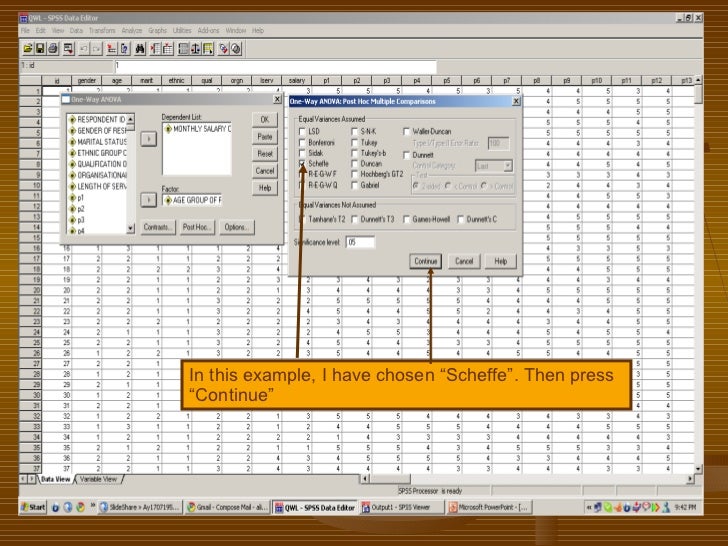Image resolution: width=728 pixels, height=546 pixels.
Task: Click the Go to Case toolbar icon
Action: (112, 49)
